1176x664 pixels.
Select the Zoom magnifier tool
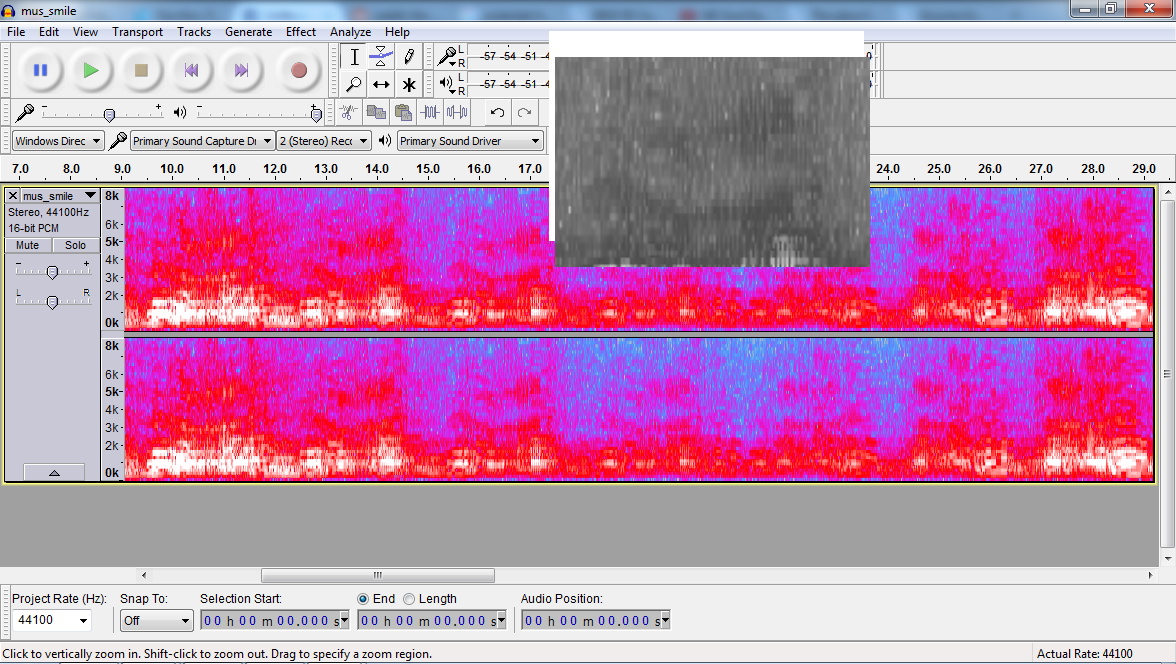[x=354, y=85]
